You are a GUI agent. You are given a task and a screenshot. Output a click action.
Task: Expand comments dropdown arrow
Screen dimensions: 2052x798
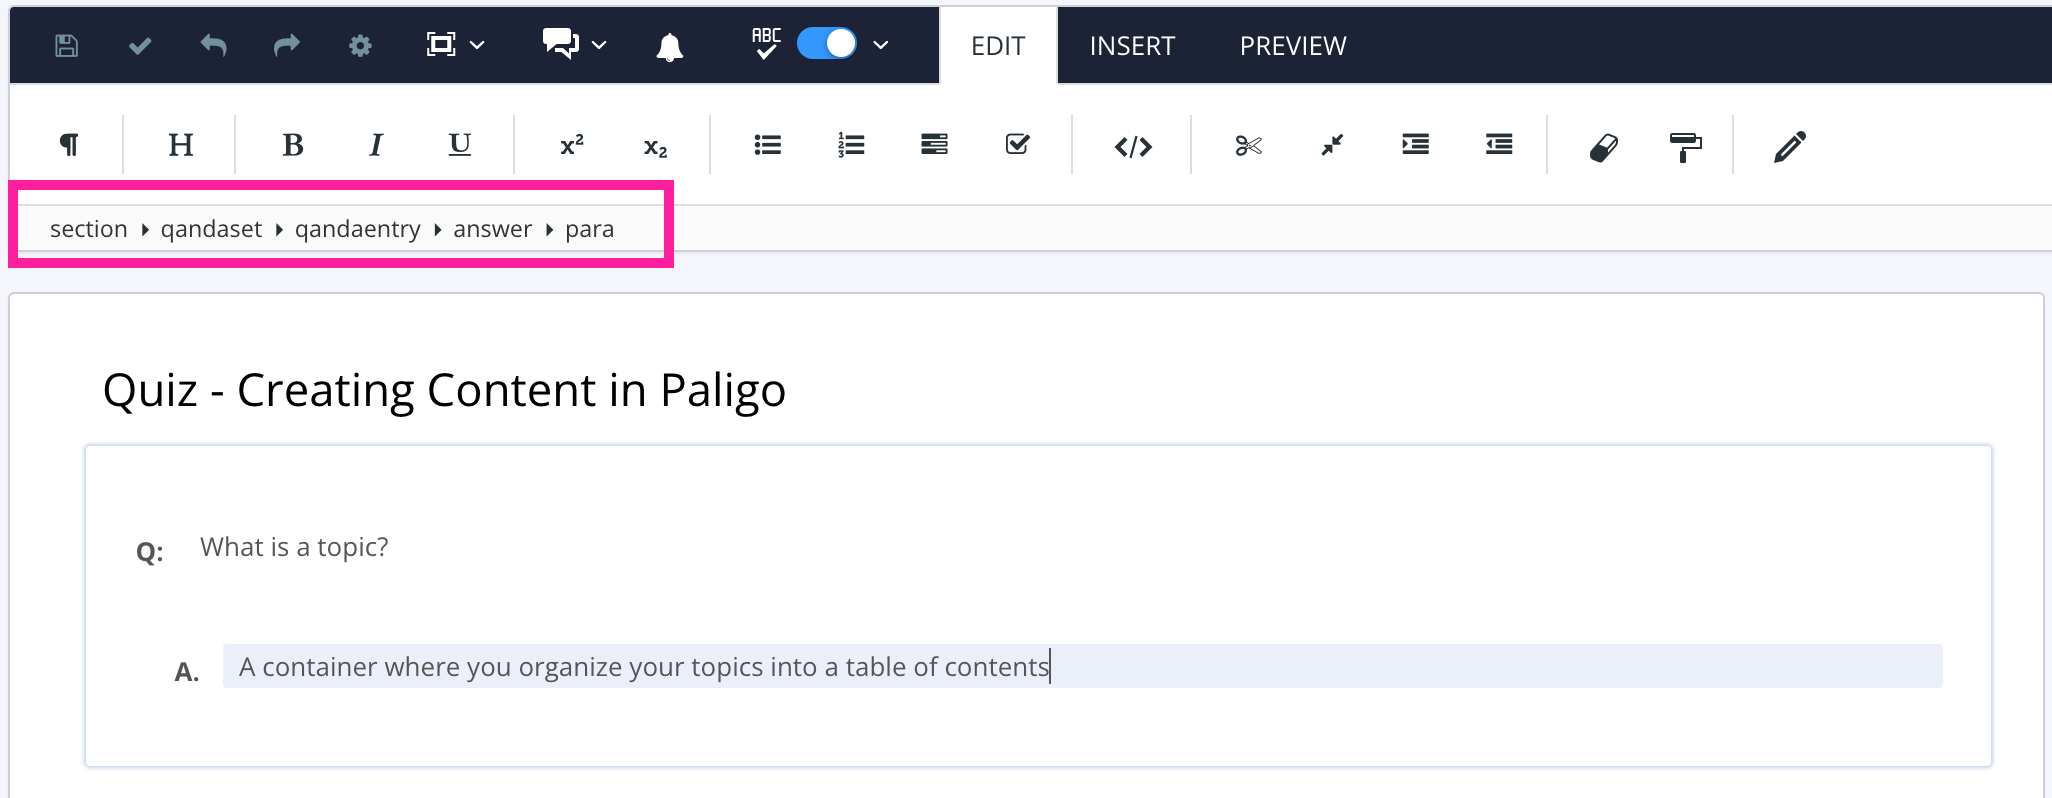pos(599,45)
